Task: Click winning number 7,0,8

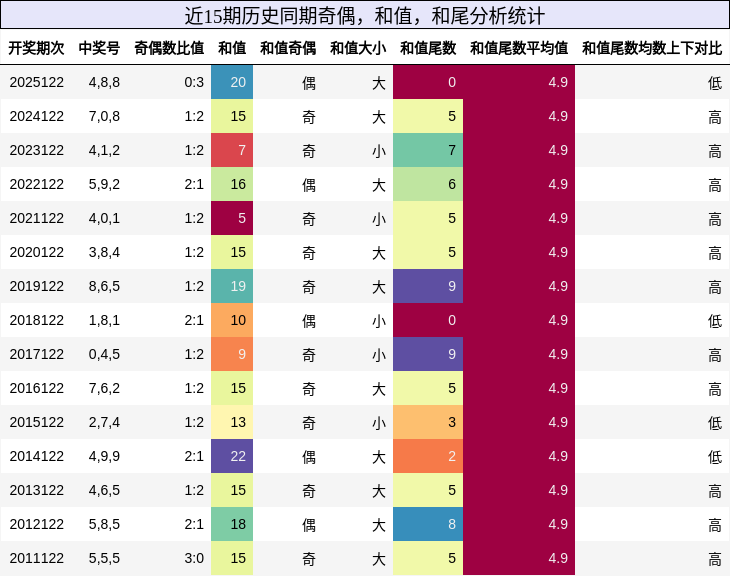Action: pyautogui.click(x=104, y=116)
